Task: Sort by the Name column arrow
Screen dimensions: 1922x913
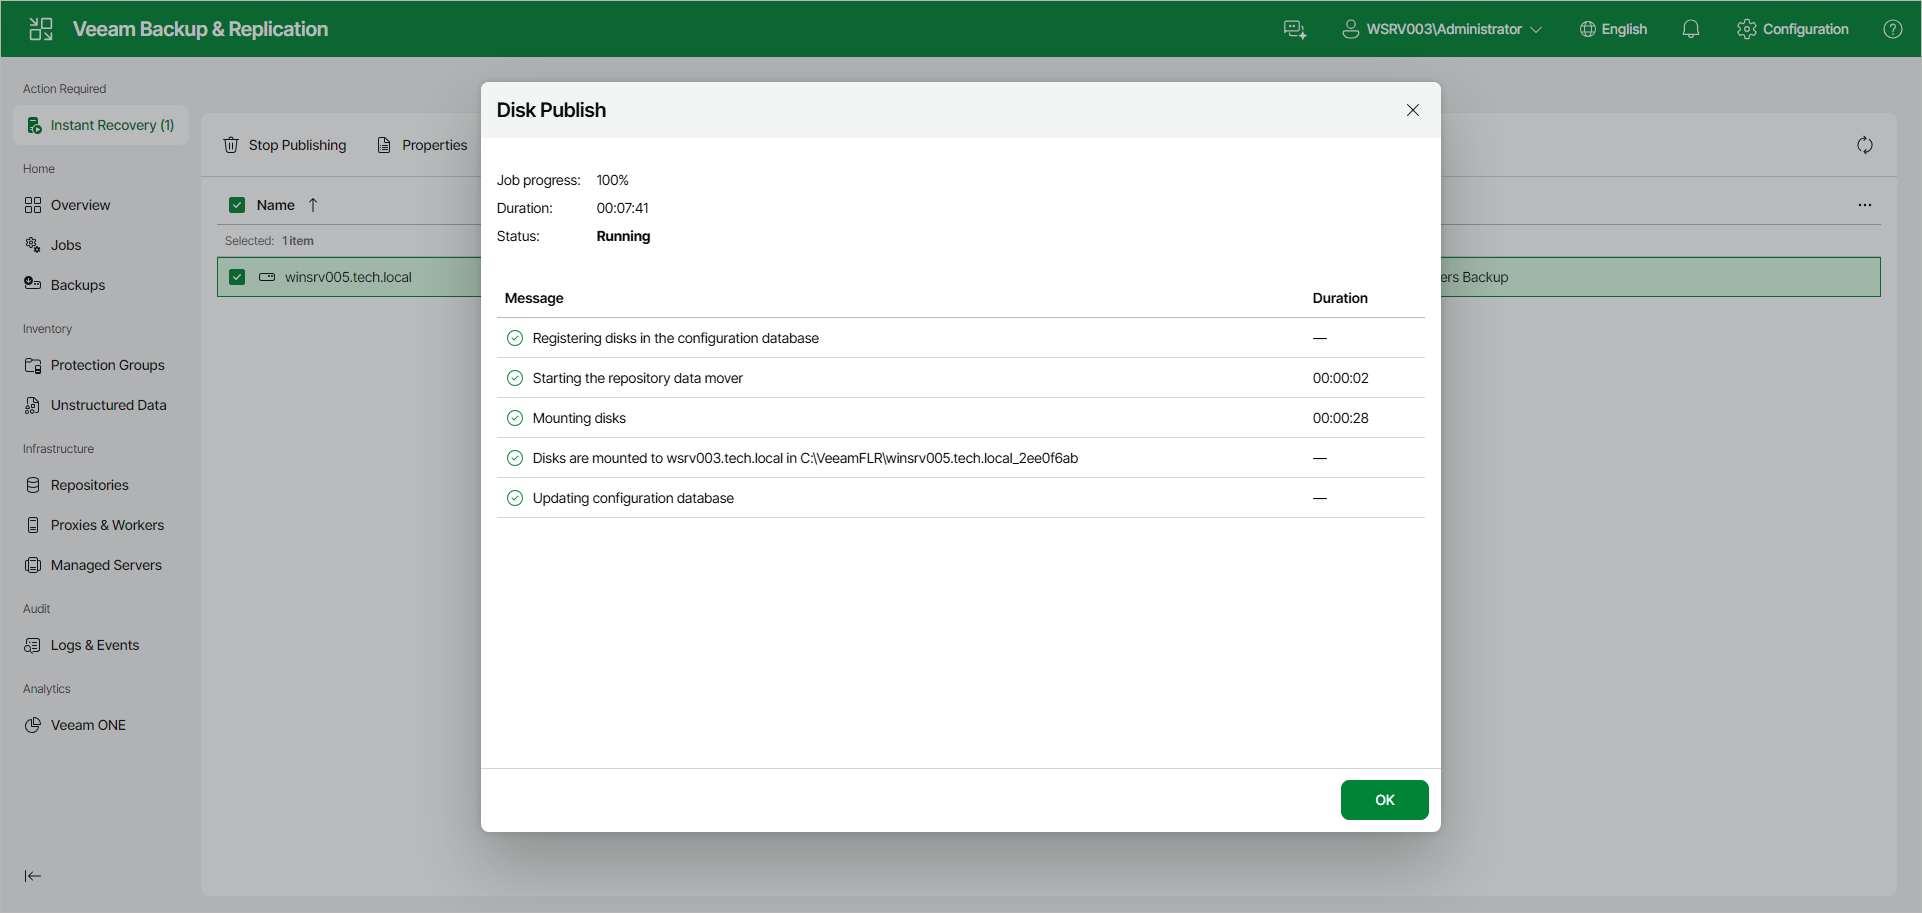Action: pyautogui.click(x=313, y=205)
